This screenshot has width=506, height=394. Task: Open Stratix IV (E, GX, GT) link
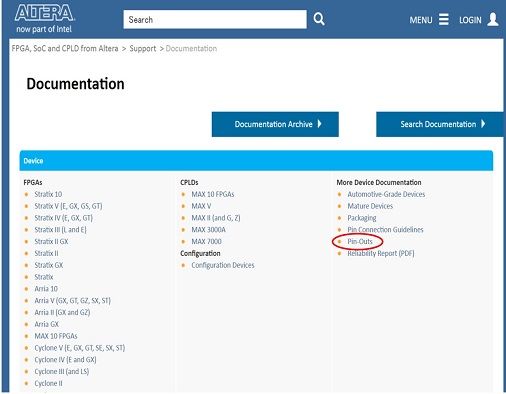(x=64, y=218)
